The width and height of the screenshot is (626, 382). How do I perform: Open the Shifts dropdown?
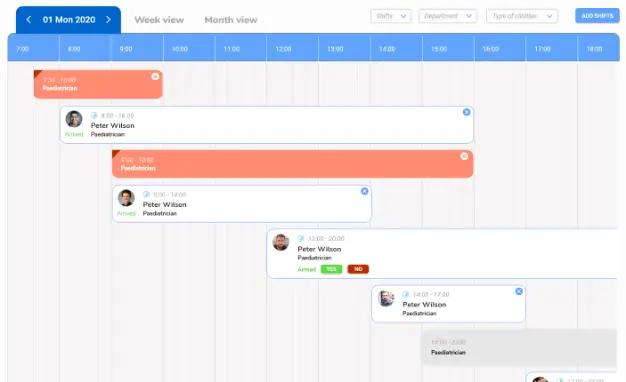click(x=391, y=16)
